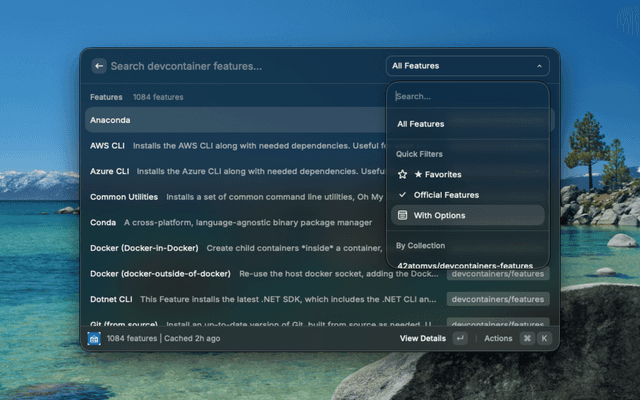
Task: Click the With Options list icon
Action: 402,215
